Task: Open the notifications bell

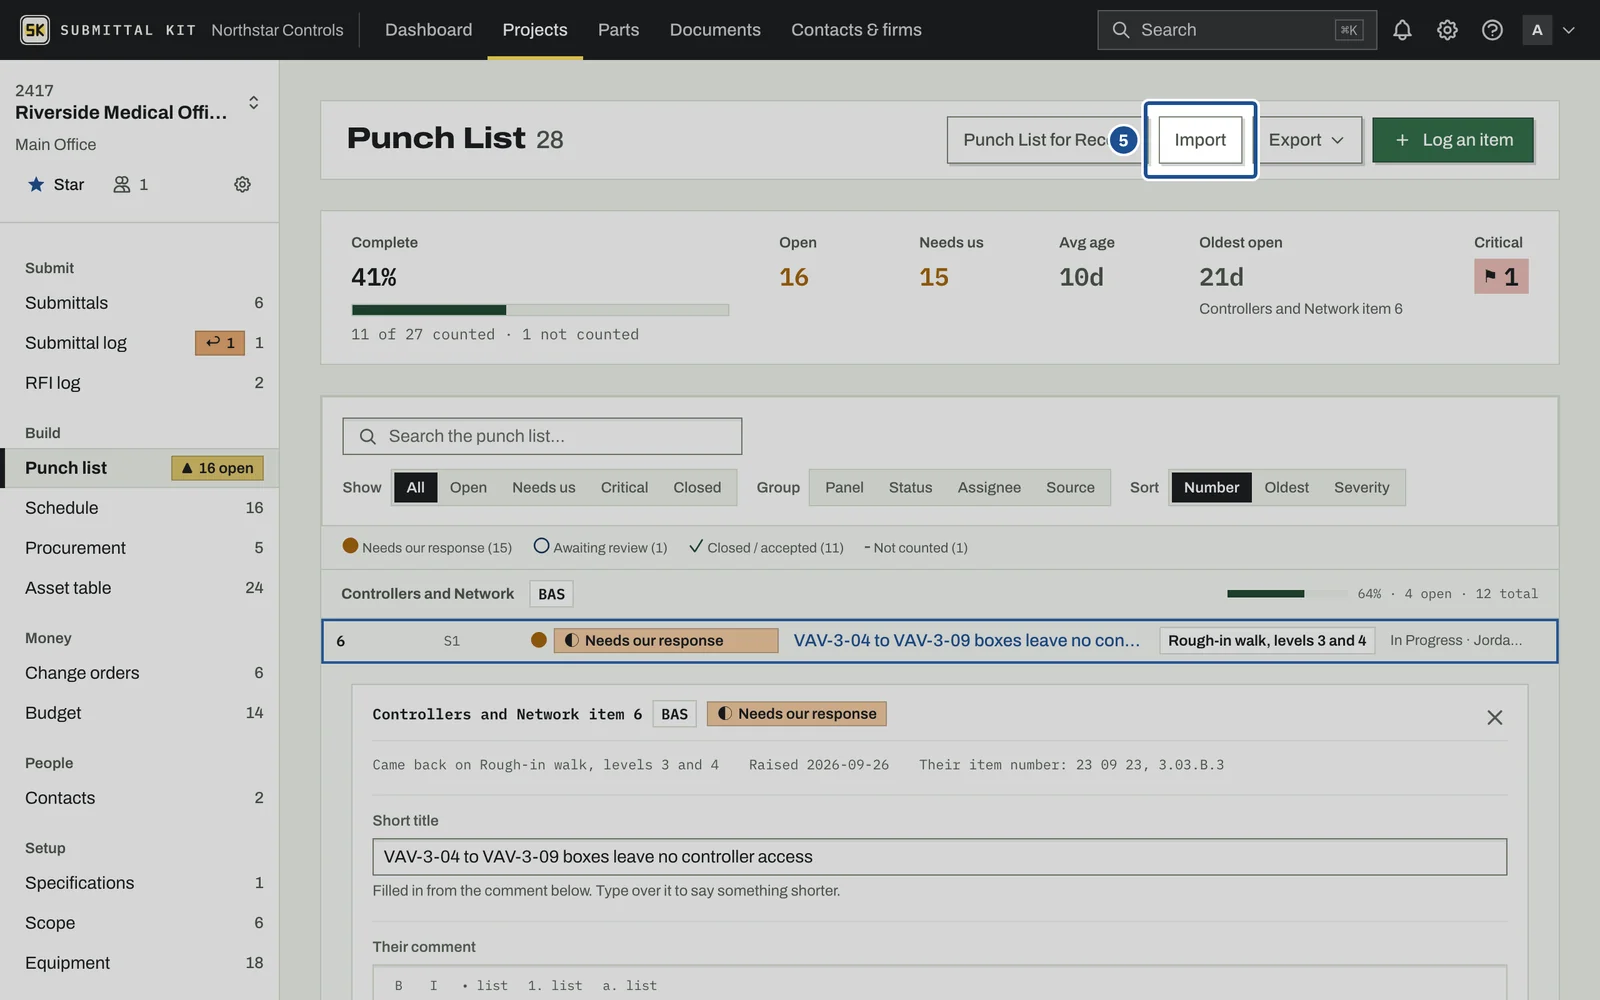Action: coord(1402,30)
